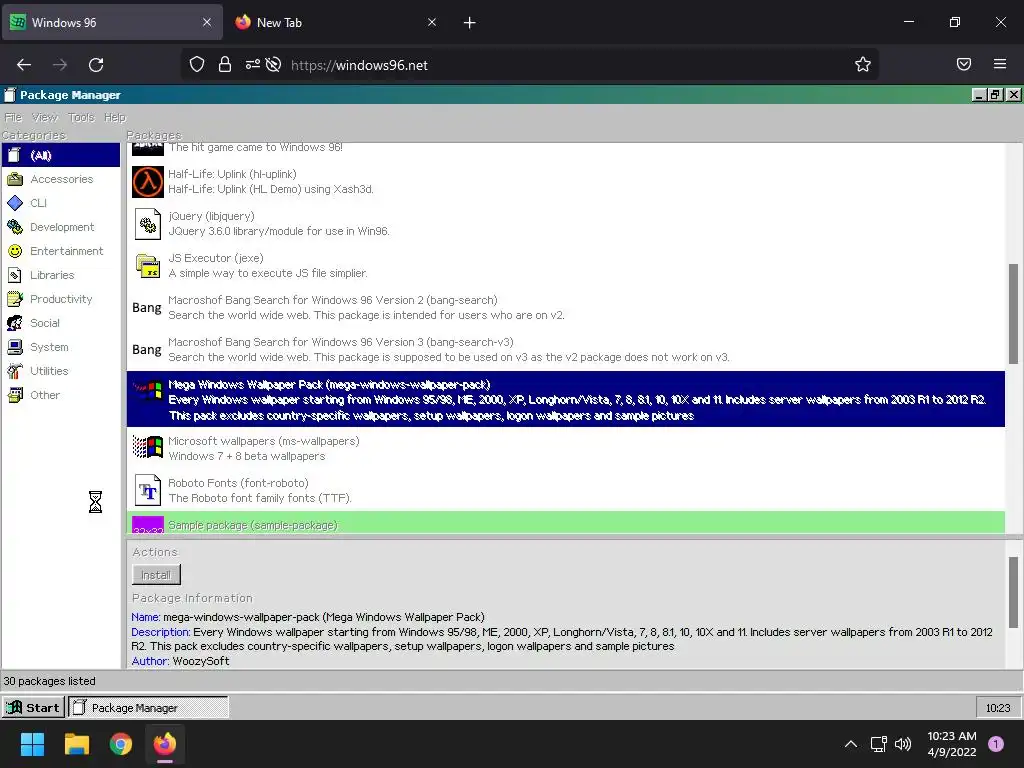
Task: Click the Social category icon
Action: [x=14, y=323]
